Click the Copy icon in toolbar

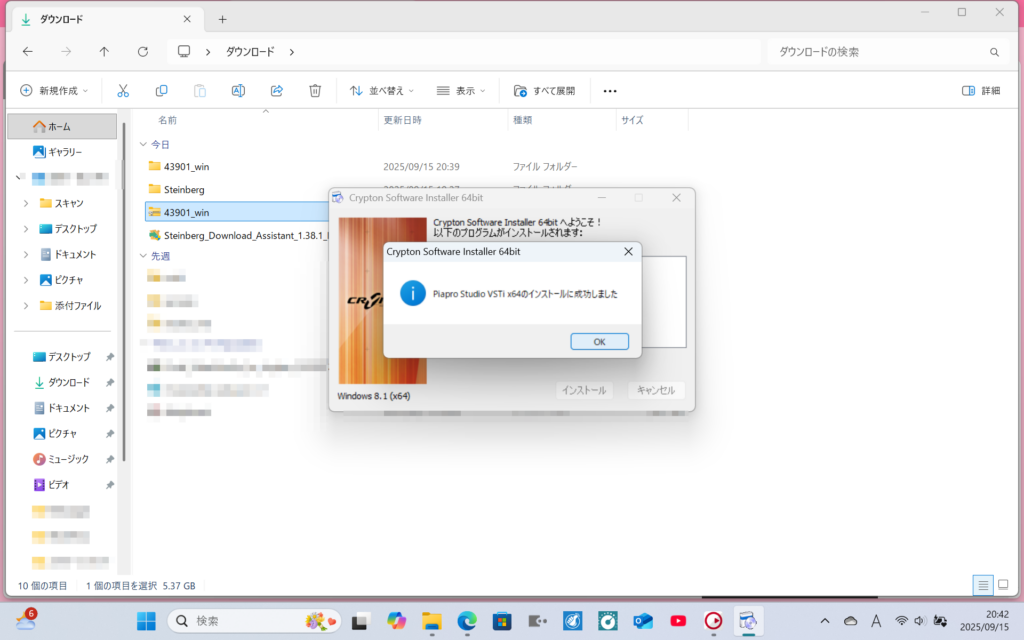coord(161,90)
